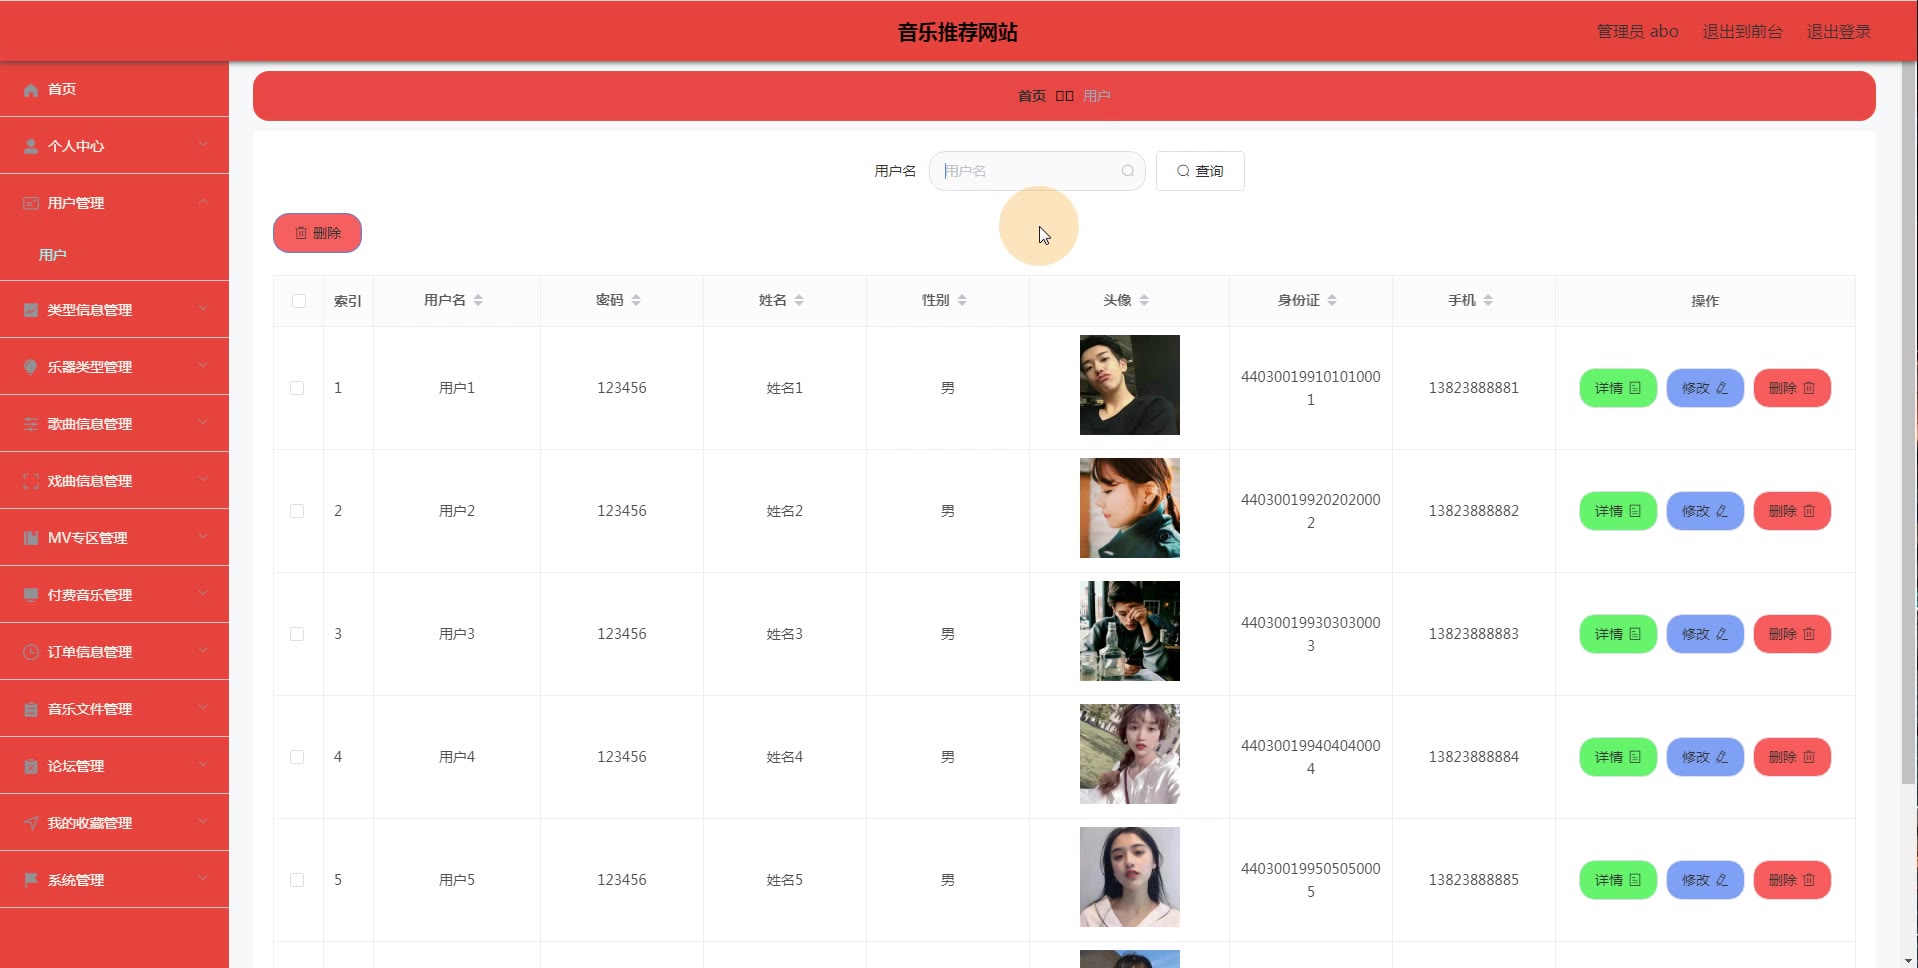Click the 查询 search button

click(1200, 171)
